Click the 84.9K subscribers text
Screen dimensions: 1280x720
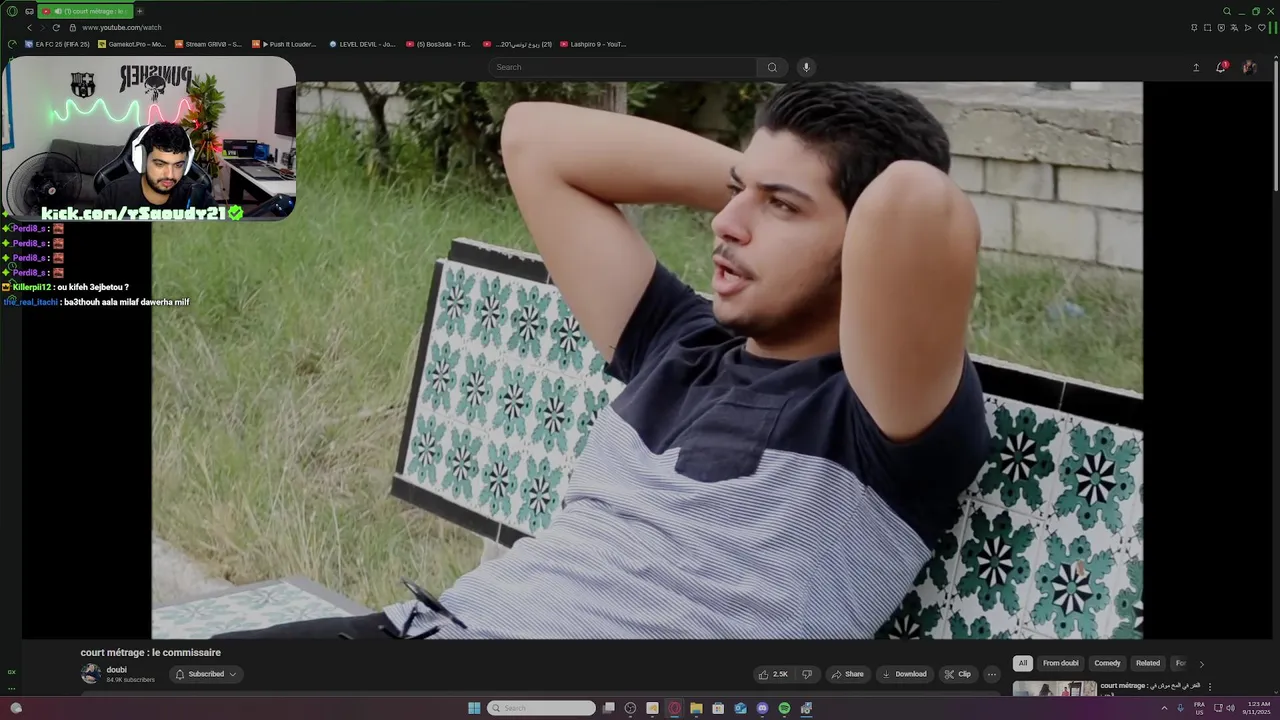tap(131, 680)
